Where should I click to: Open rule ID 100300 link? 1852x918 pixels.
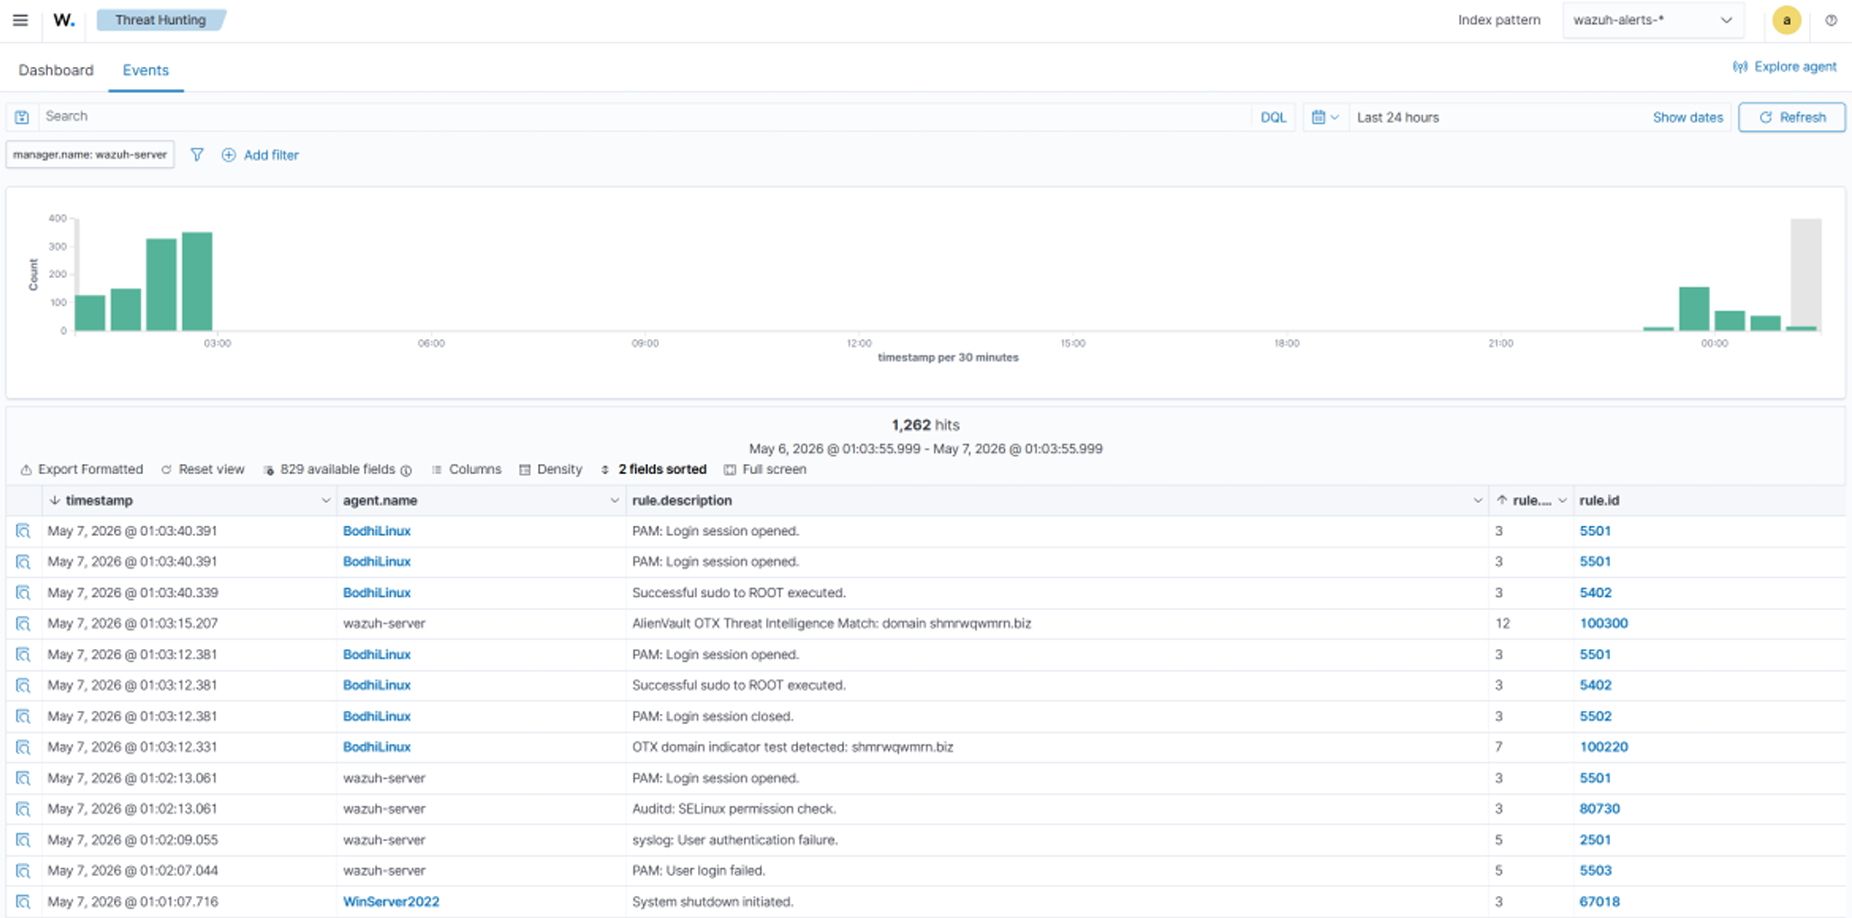coord(1603,623)
